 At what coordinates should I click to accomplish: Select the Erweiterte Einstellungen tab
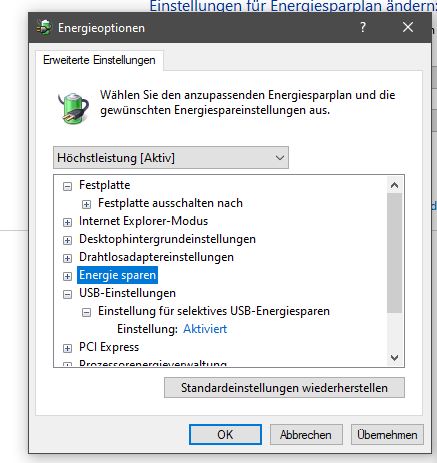coord(99,60)
